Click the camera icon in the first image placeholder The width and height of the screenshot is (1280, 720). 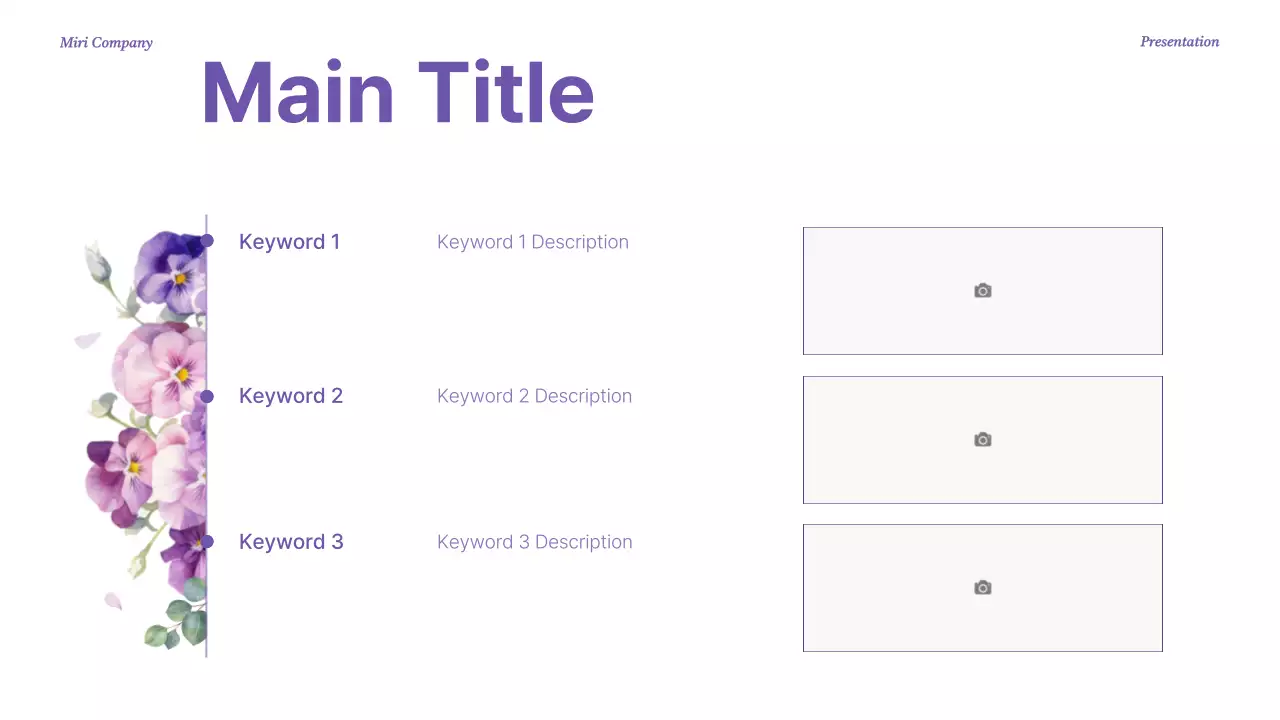(x=983, y=291)
